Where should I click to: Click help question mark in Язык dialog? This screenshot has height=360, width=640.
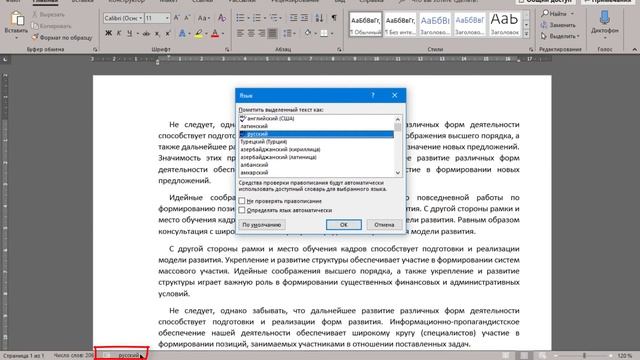[x=373, y=95]
